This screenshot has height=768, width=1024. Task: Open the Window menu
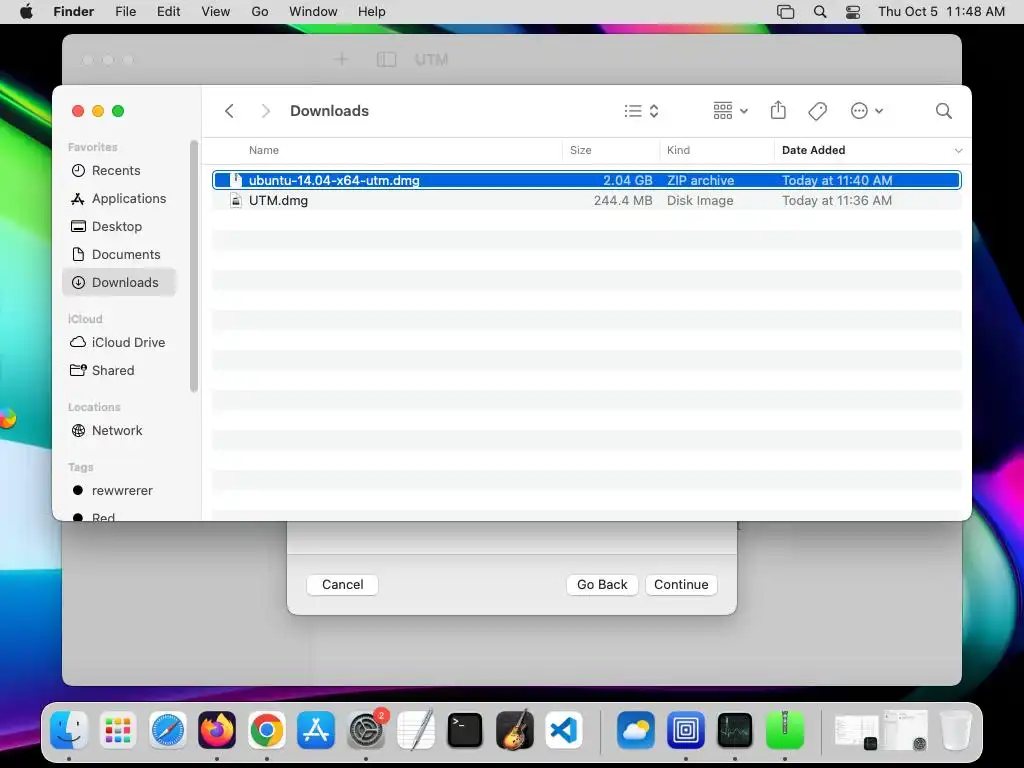(313, 12)
